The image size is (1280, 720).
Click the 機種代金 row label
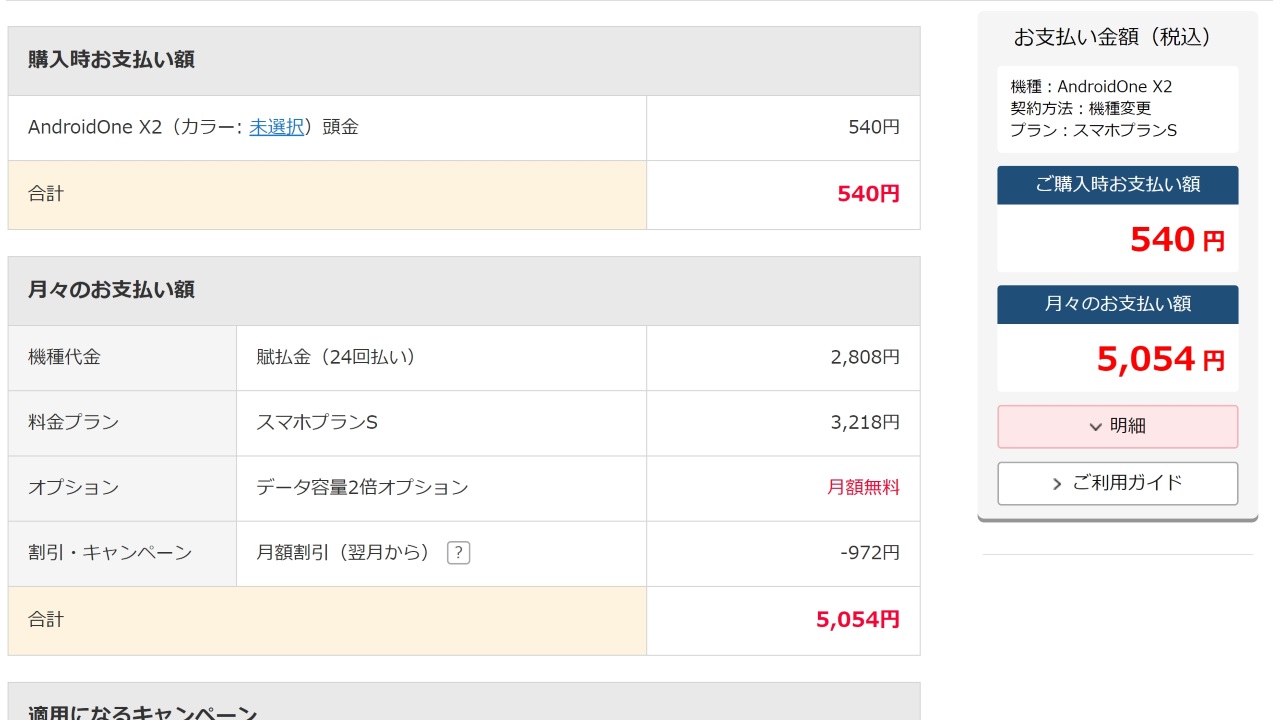pyautogui.click(x=64, y=357)
